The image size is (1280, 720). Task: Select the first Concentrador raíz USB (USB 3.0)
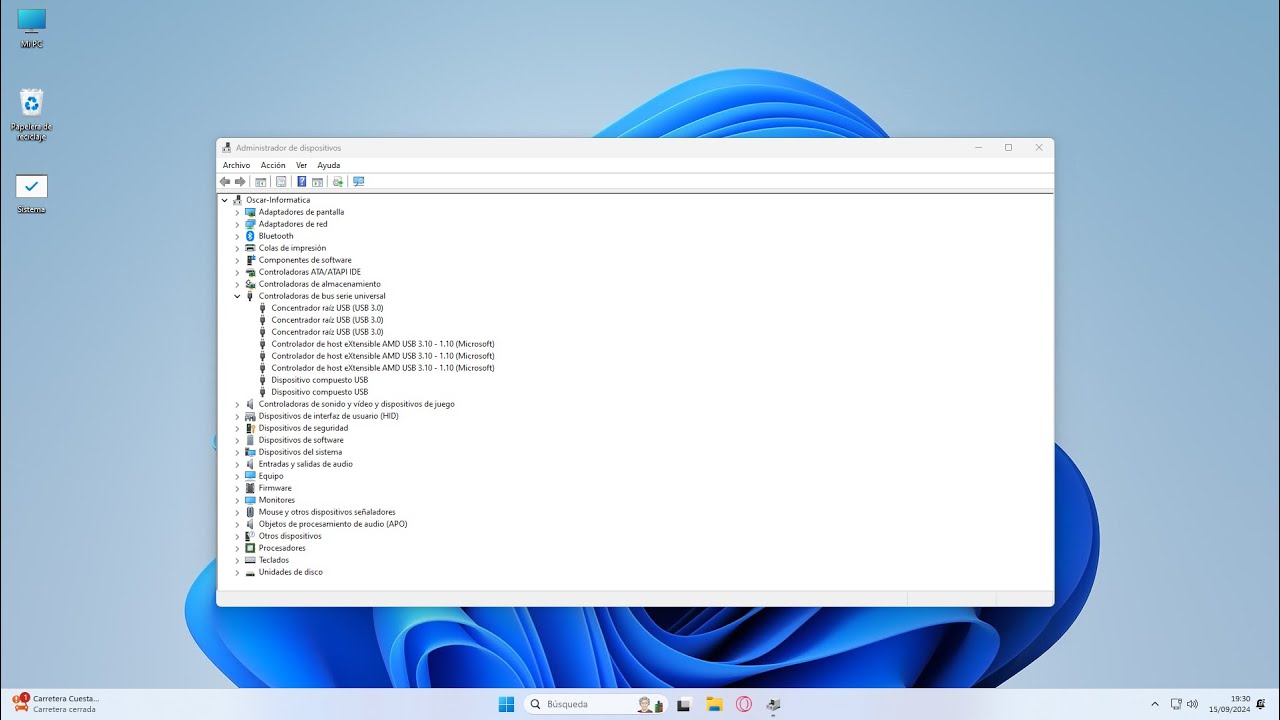point(327,308)
